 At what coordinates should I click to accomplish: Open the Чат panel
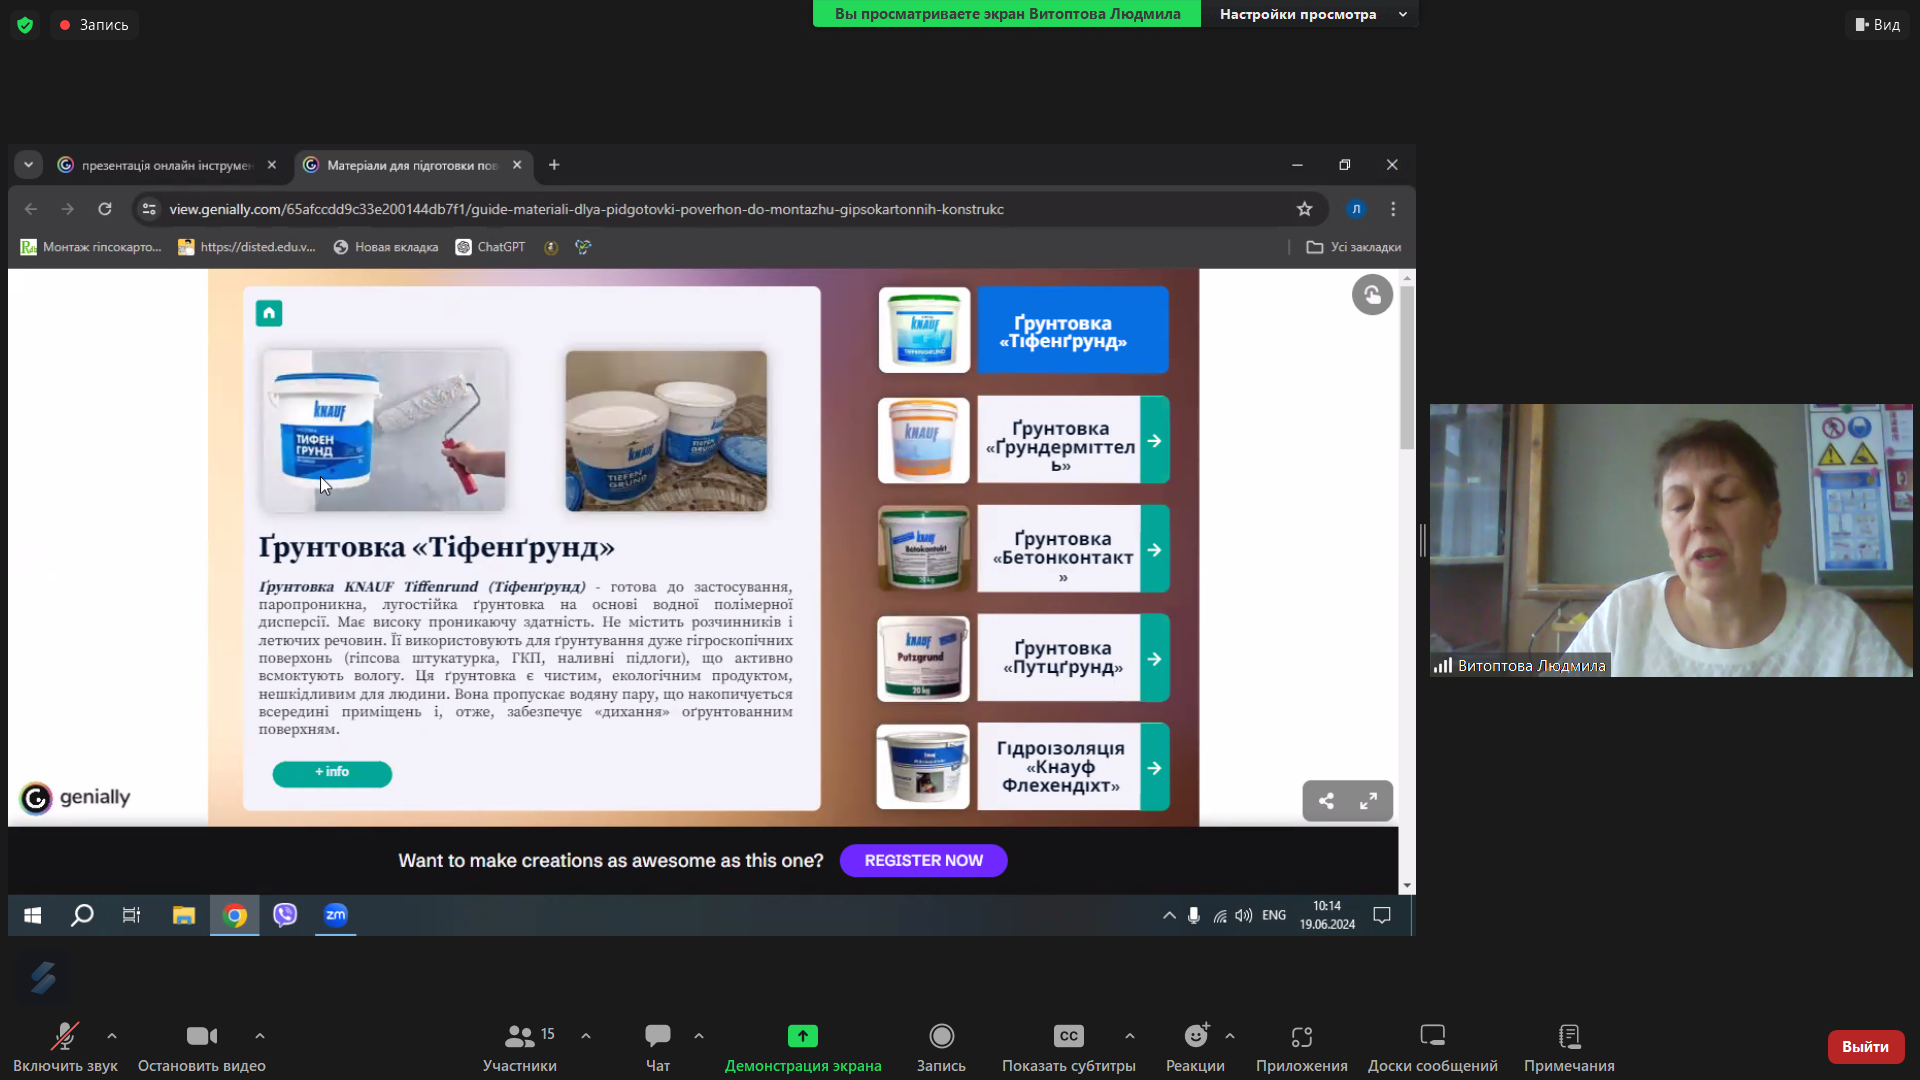click(658, 1046)
